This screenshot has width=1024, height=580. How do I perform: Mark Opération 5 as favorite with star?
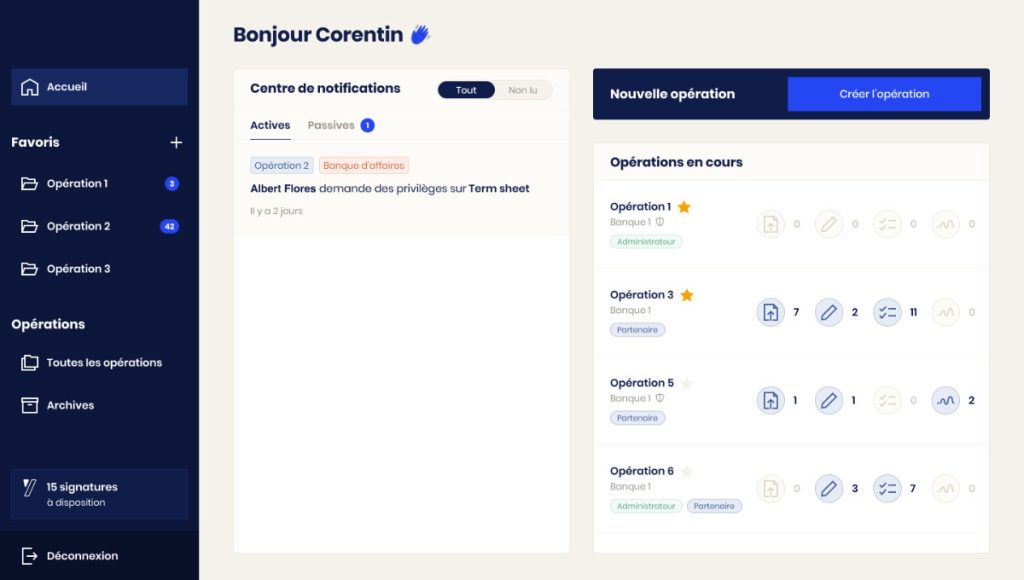tap(686, 383)
